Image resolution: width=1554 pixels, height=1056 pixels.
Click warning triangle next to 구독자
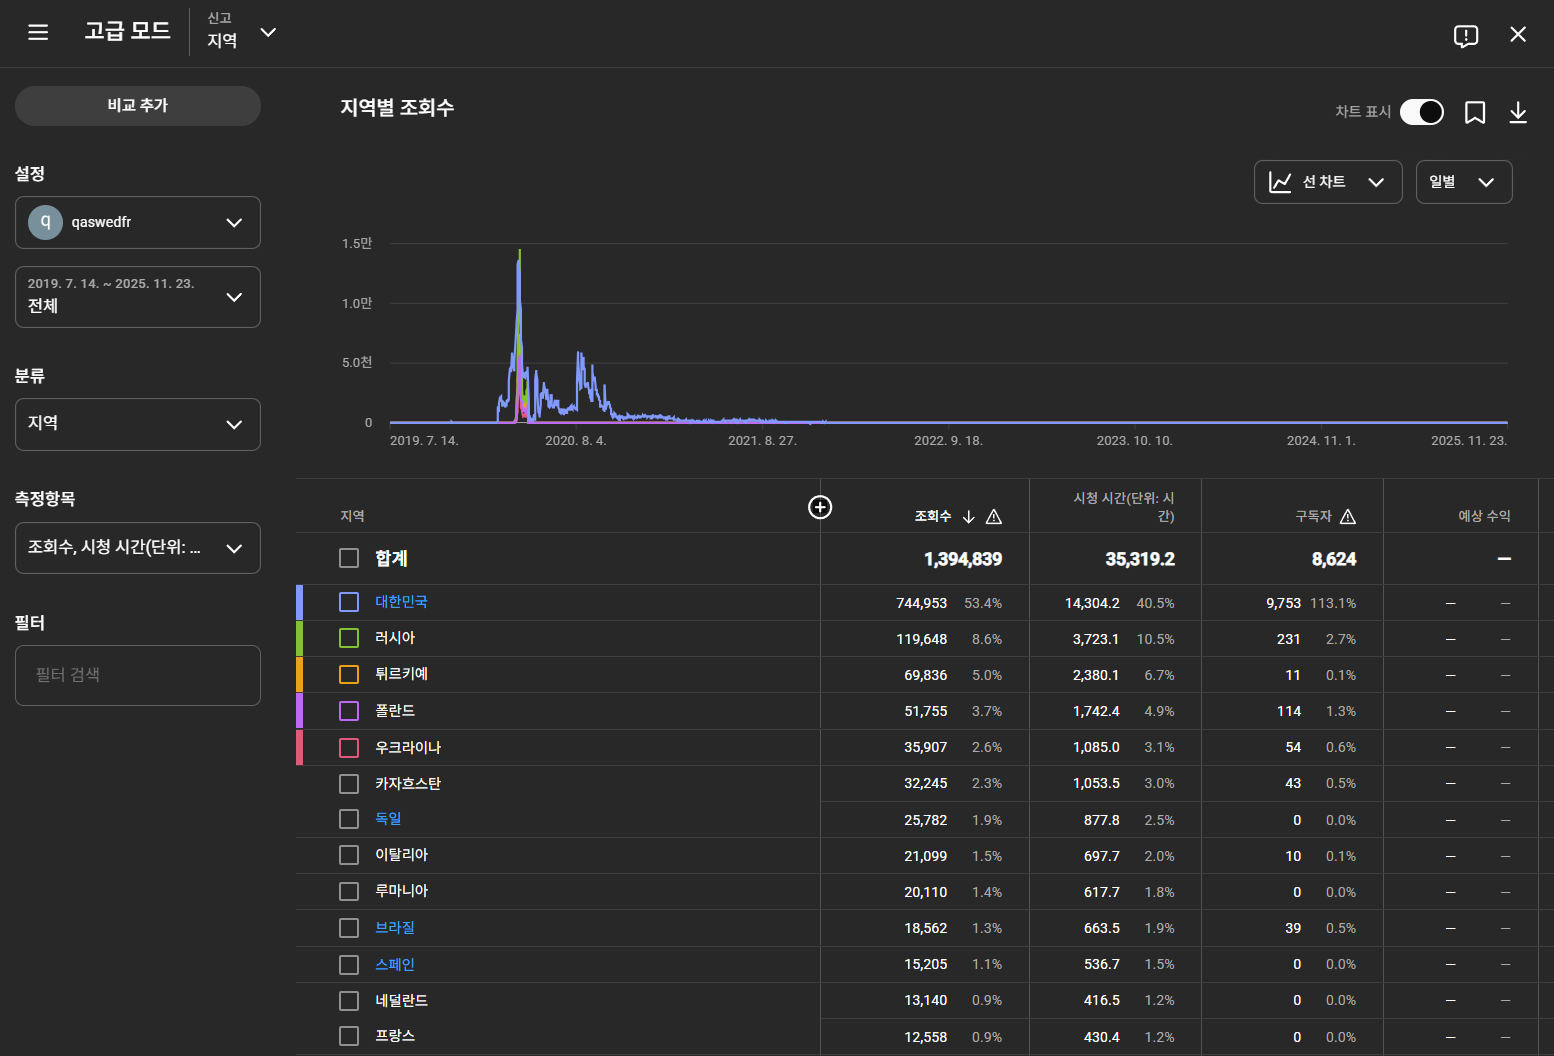point(1347,517)
